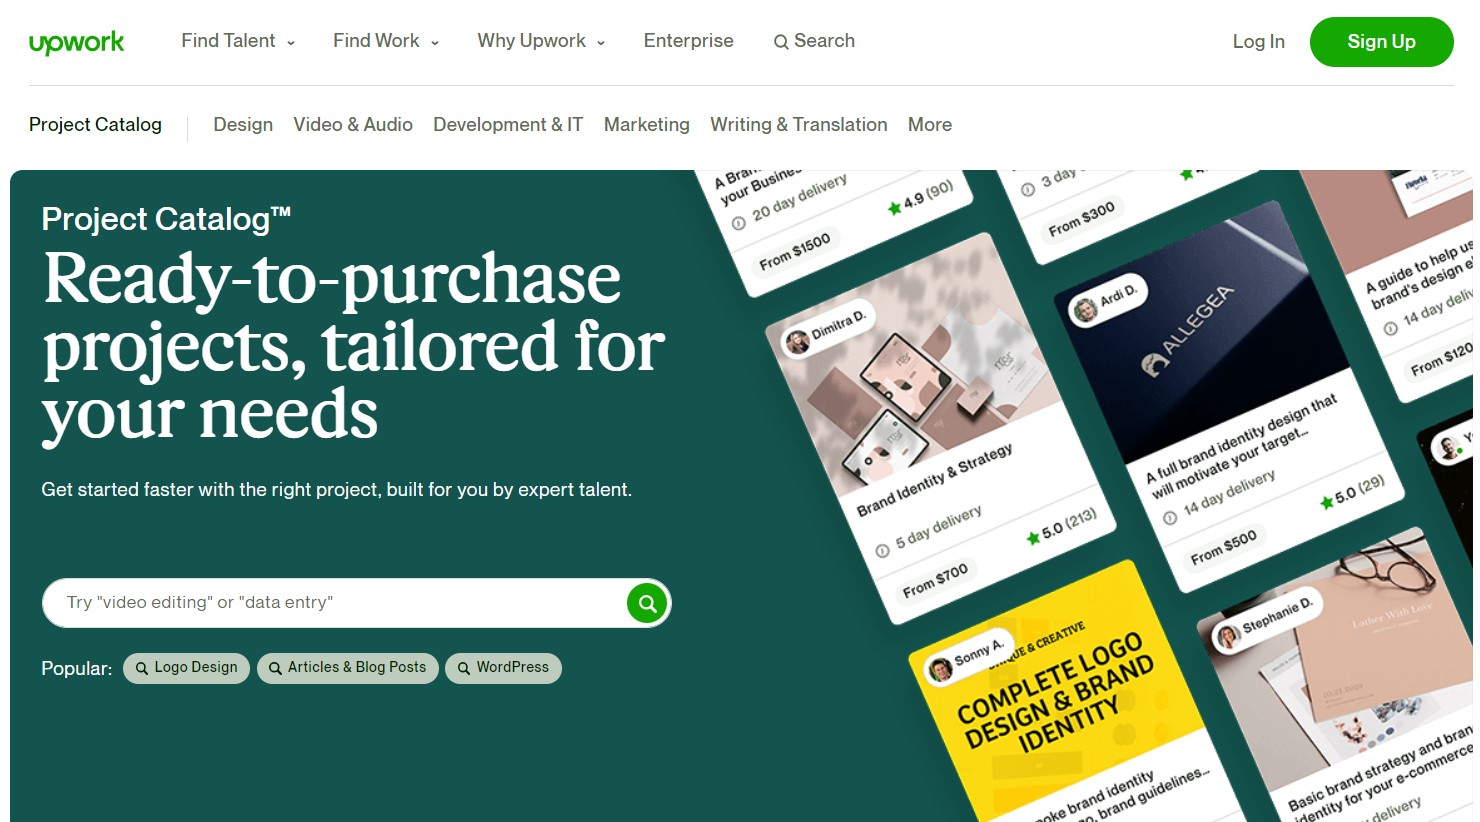The height and width of the screenshot is (822, 1480).
Task: Click the Log In link
Action: click(1258, 42)
